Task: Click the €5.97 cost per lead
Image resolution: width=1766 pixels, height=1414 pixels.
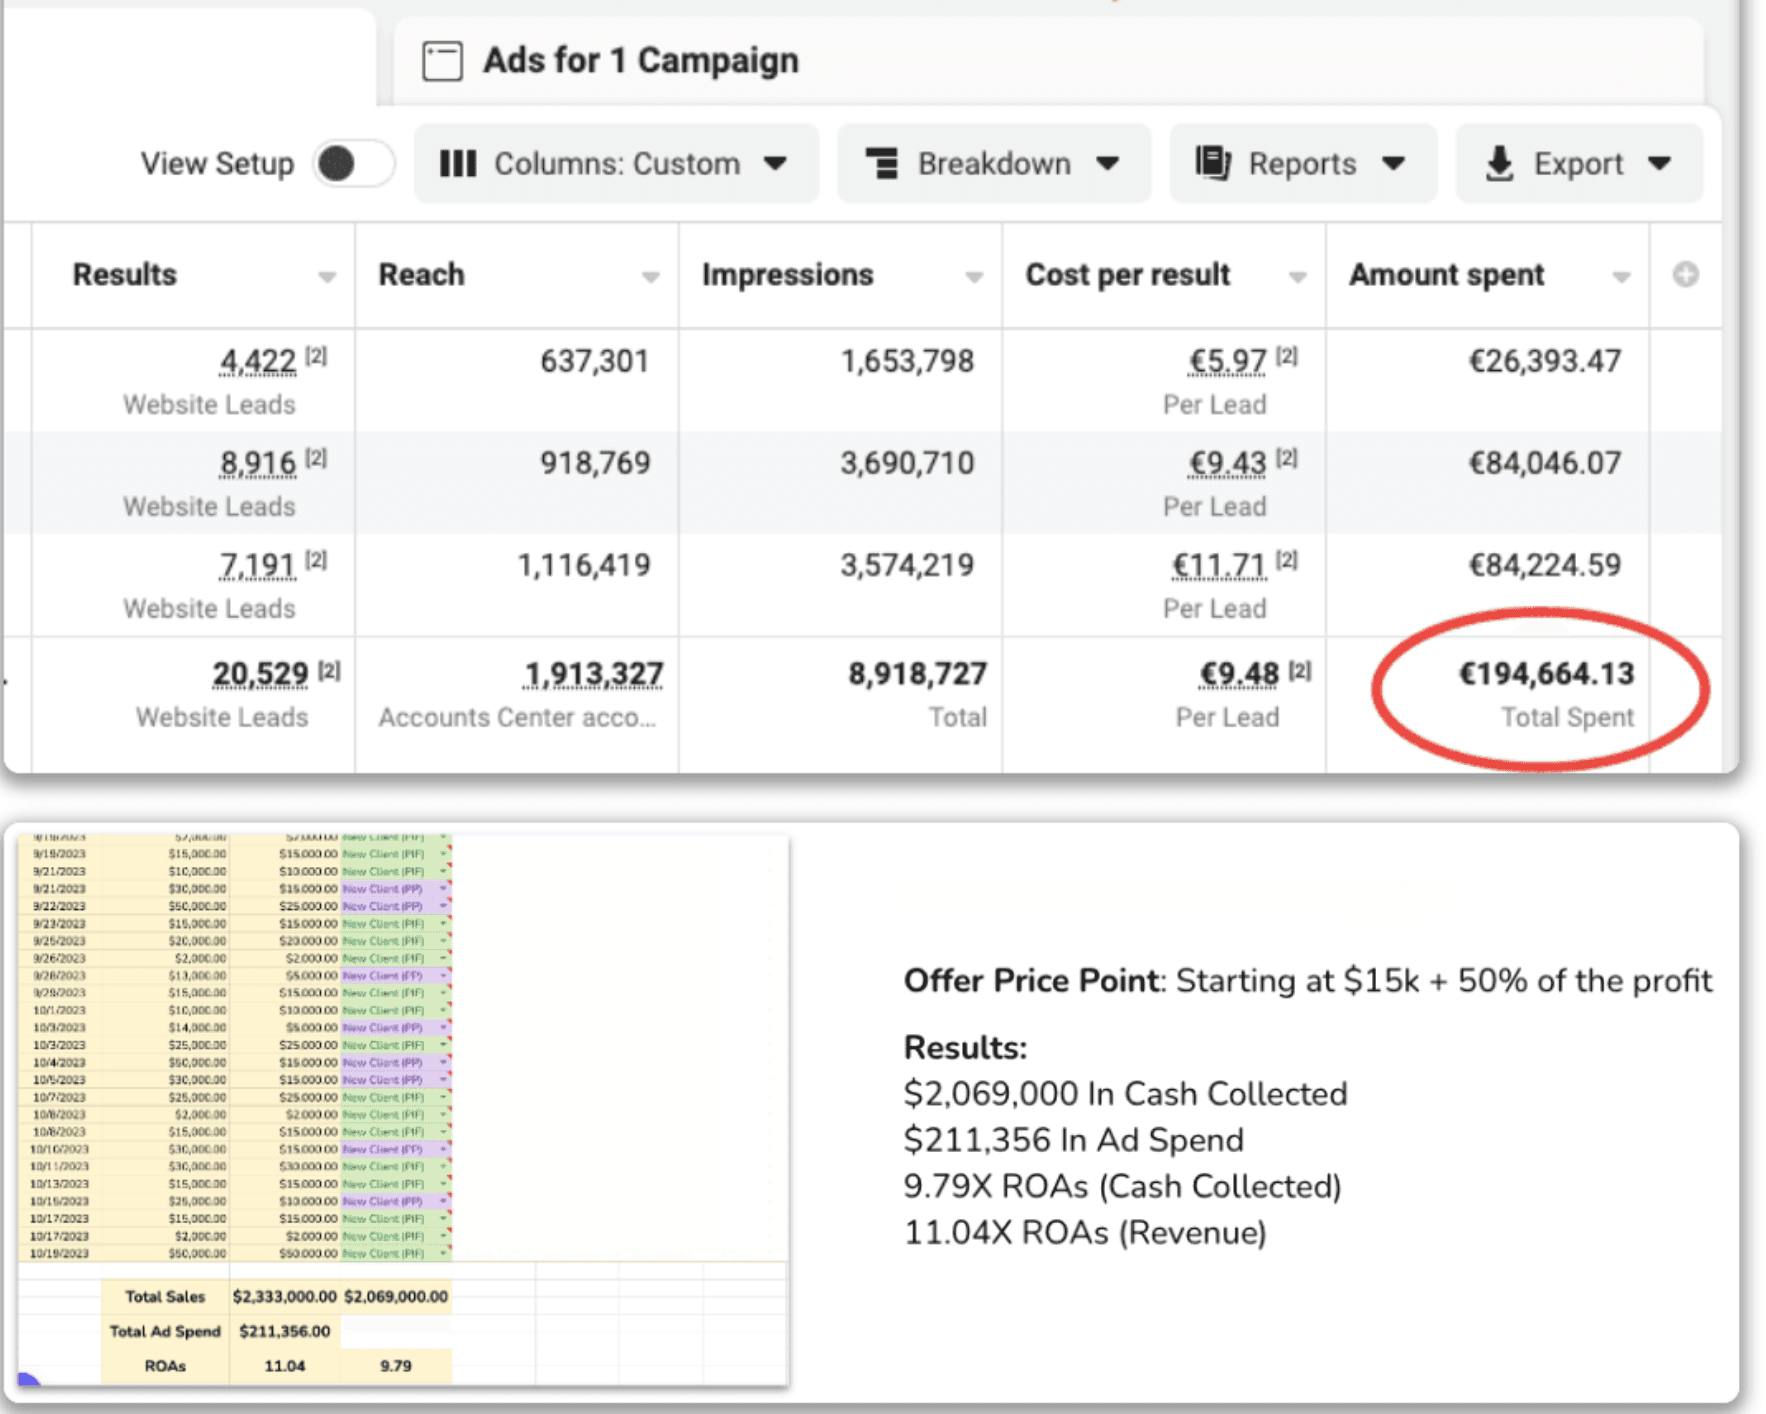Action: [1227, 361]
